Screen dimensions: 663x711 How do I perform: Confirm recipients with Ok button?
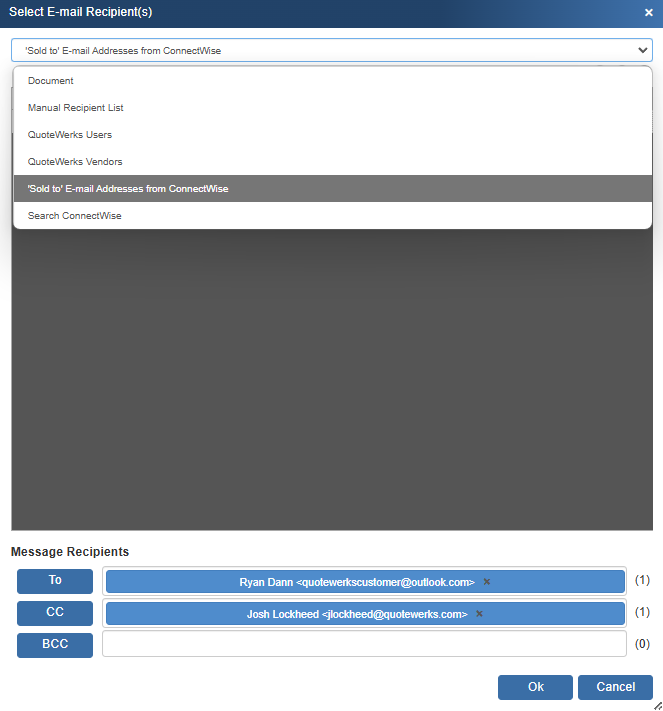coord(535,687)
